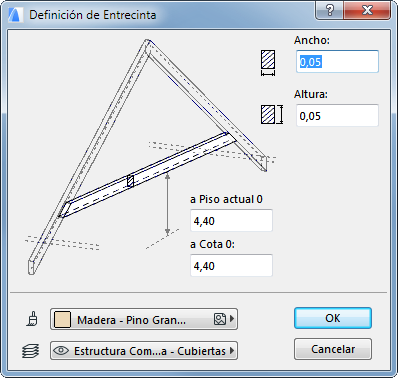Click the width section icon beside Ancho

point(268,63)
